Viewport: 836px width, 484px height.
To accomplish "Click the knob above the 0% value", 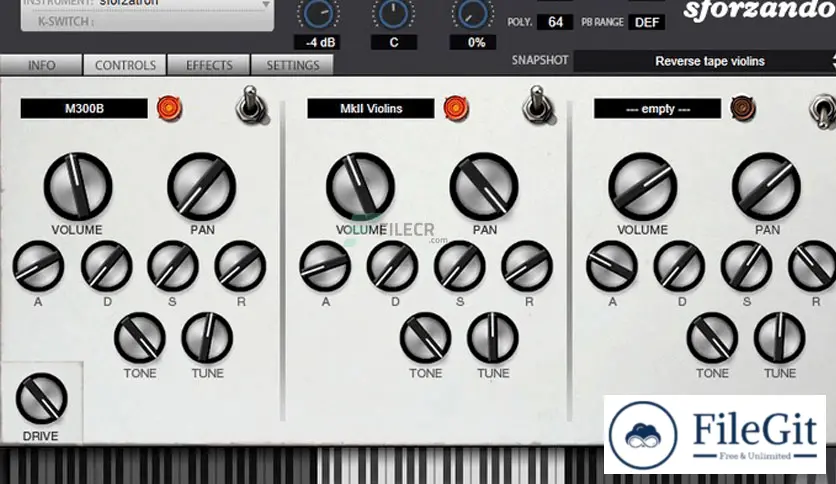I will [x=473, y=14].
